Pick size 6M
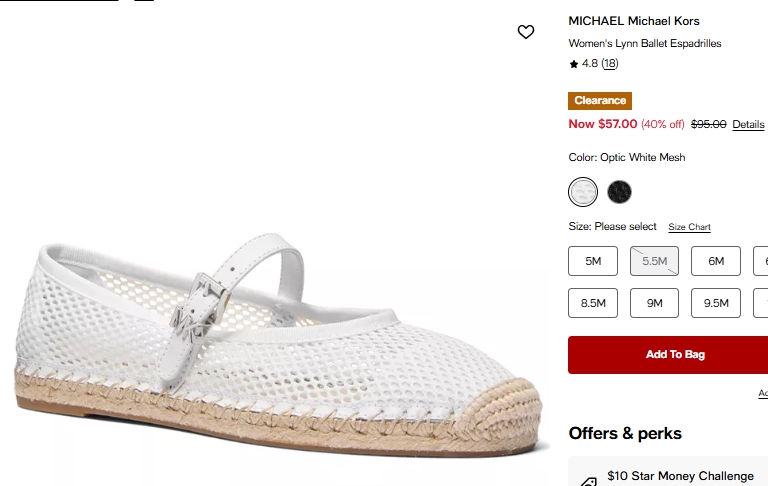This screenshot has height=486, width=768. click(x=716, y=261)
